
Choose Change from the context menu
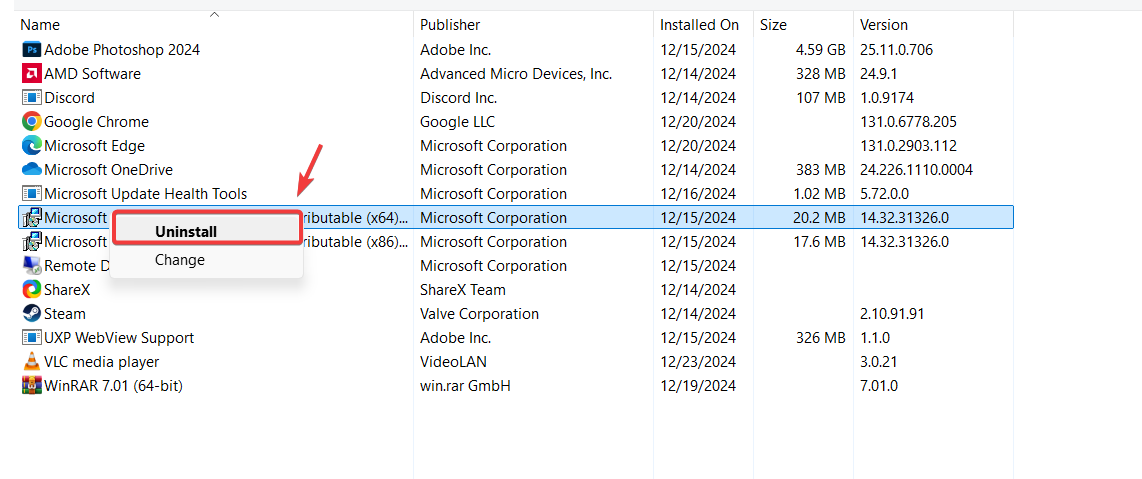tap(180, 260)
